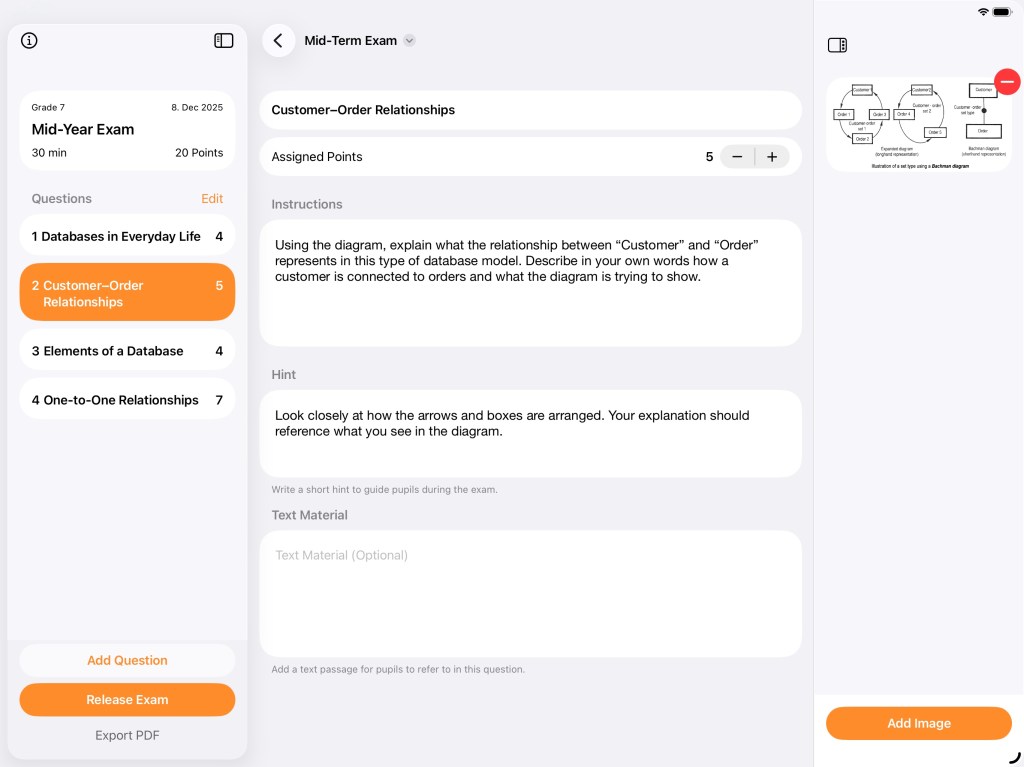Decrease assigned points with minus
Screen dimensions: 1024x767
(738, 157)
